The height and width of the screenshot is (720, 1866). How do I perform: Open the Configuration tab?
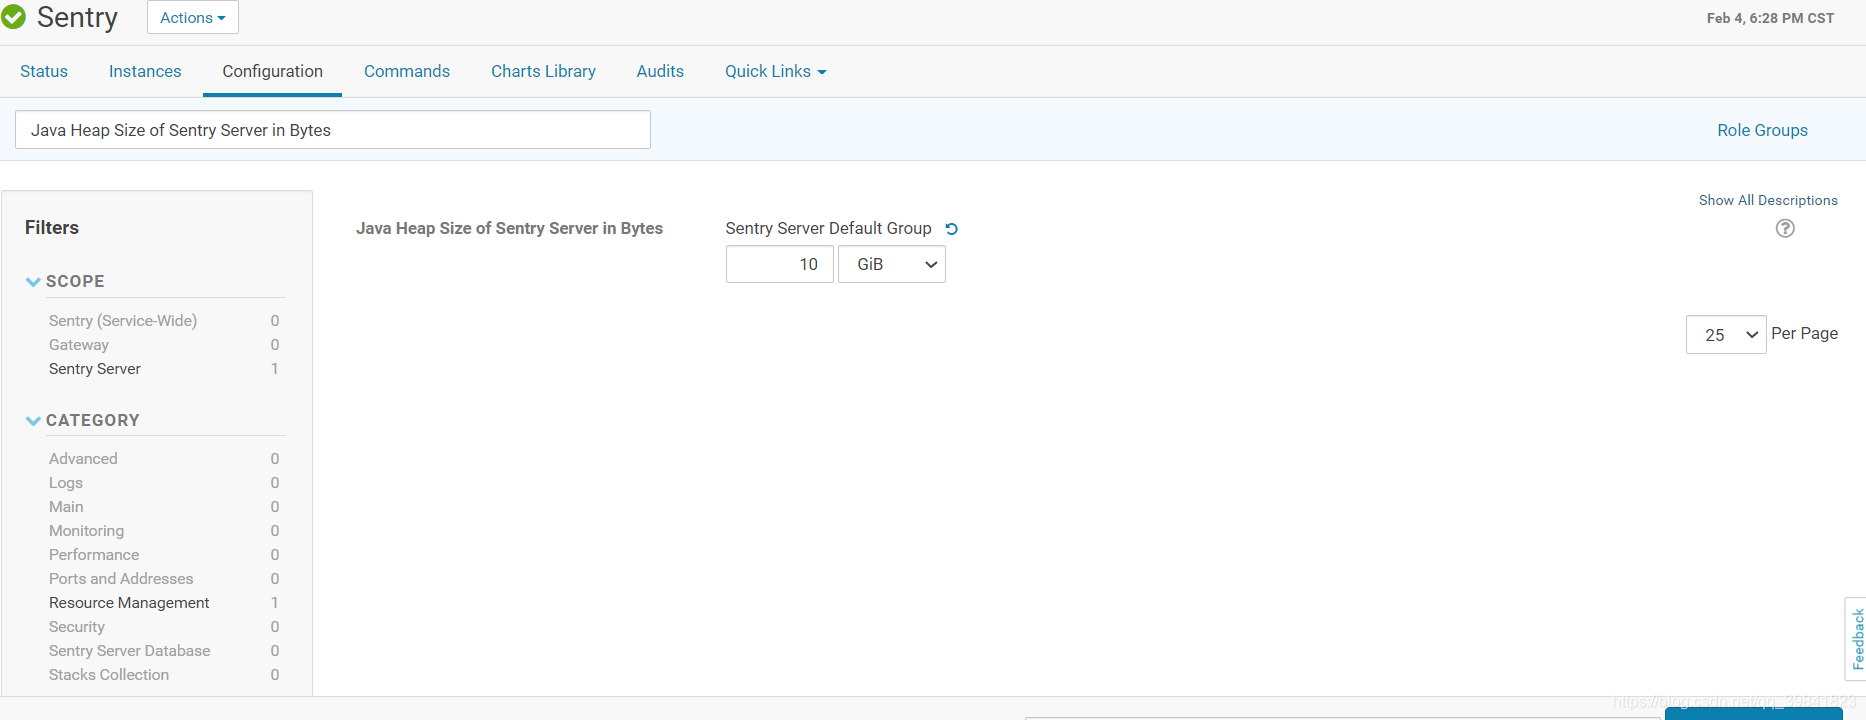point(272,71)
